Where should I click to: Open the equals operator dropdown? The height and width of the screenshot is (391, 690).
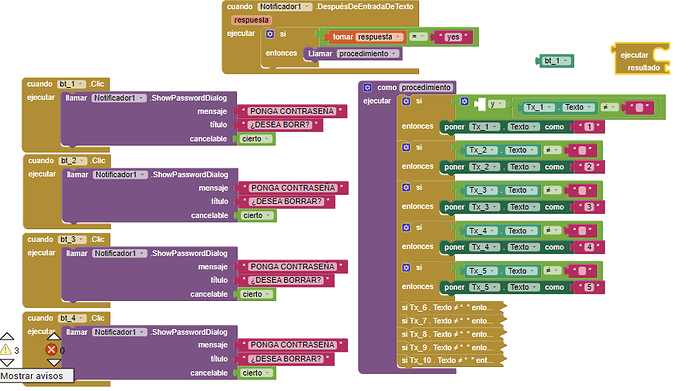pyautogui.click(x=418, y=37)
